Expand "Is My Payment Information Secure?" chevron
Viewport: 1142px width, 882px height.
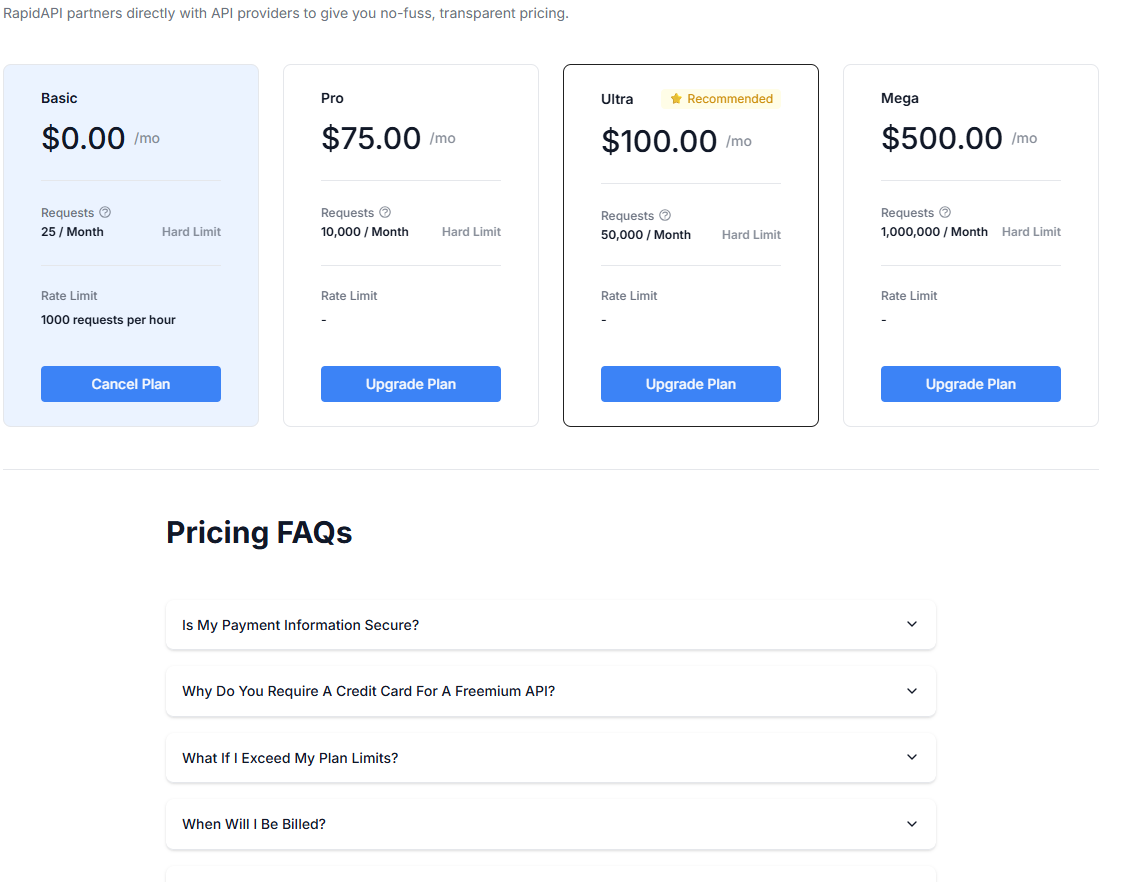click(912, 624)
